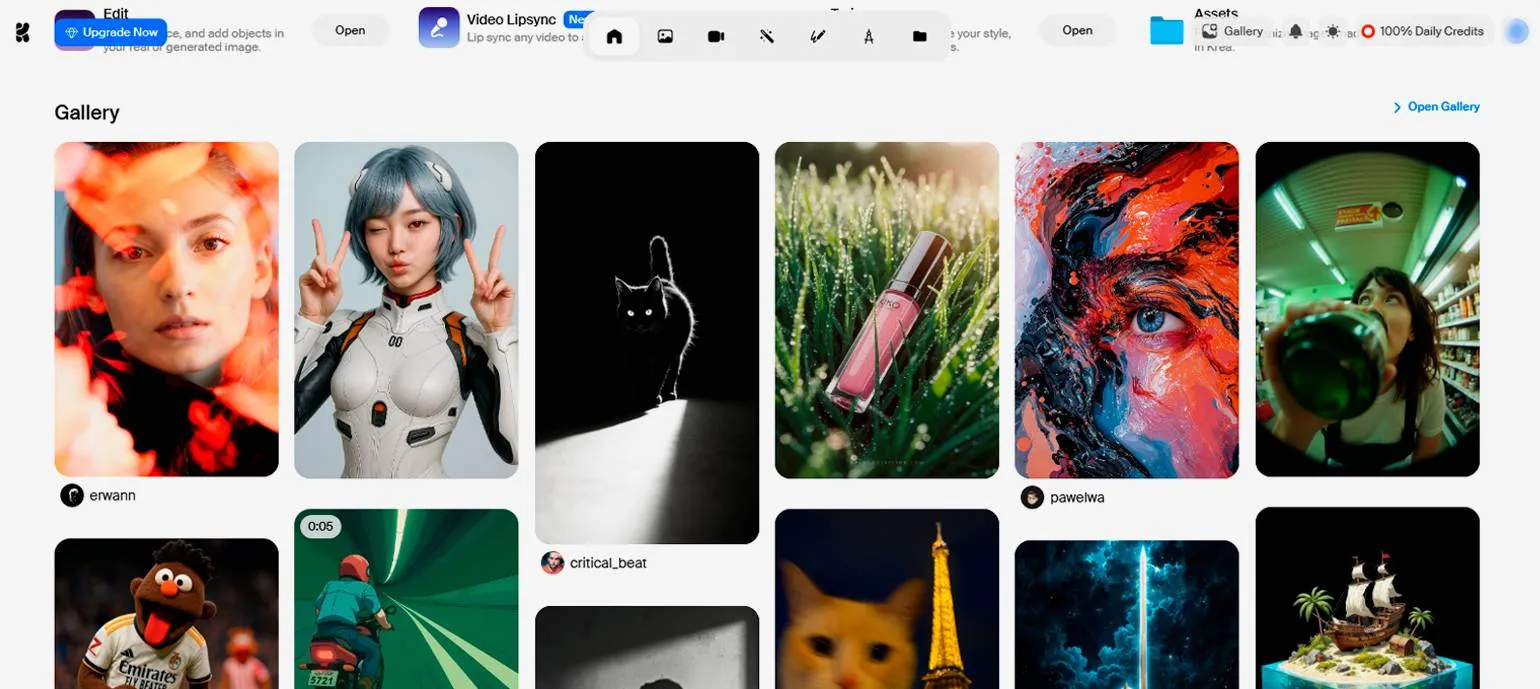Open the user profile avatar menu

(x=1517, y=32)
